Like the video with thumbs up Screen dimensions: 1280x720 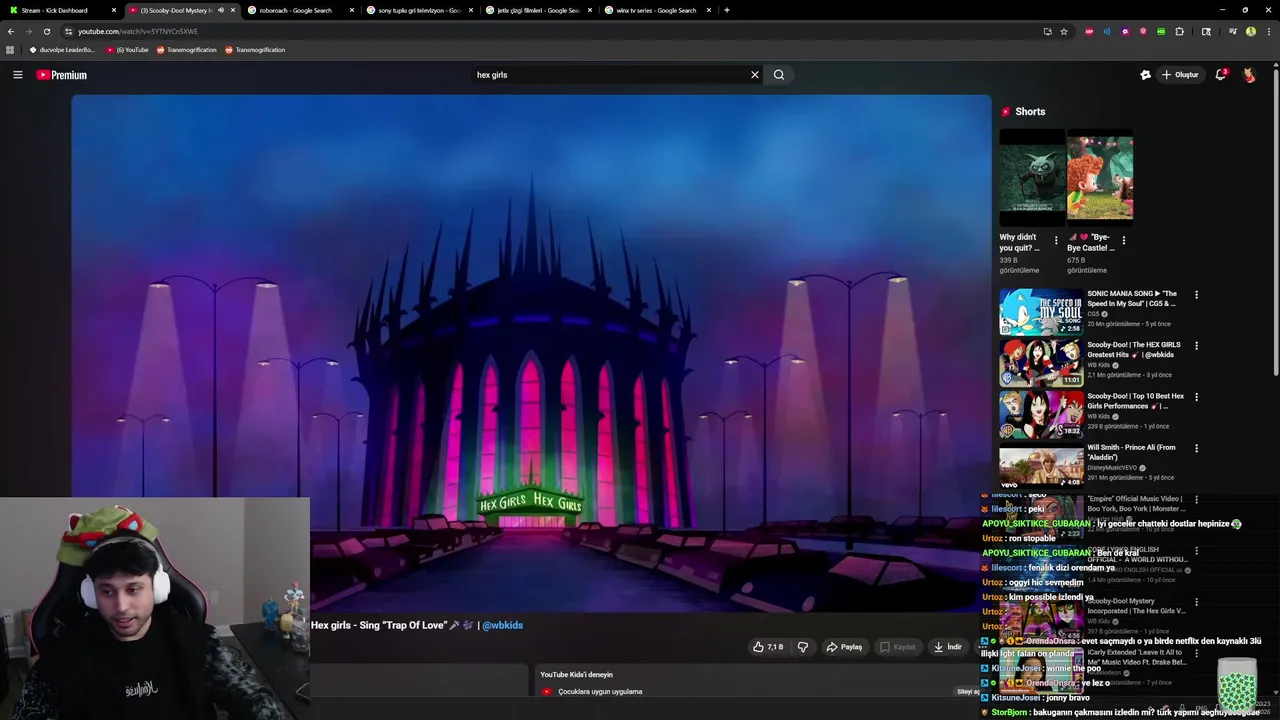click(x=768, y=647)
